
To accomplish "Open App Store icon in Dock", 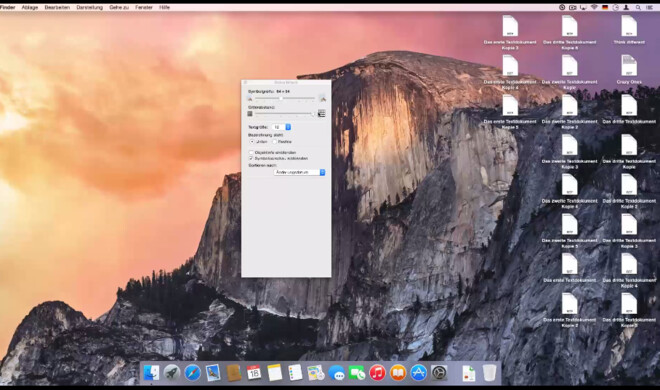I will (x=418, y=373).
